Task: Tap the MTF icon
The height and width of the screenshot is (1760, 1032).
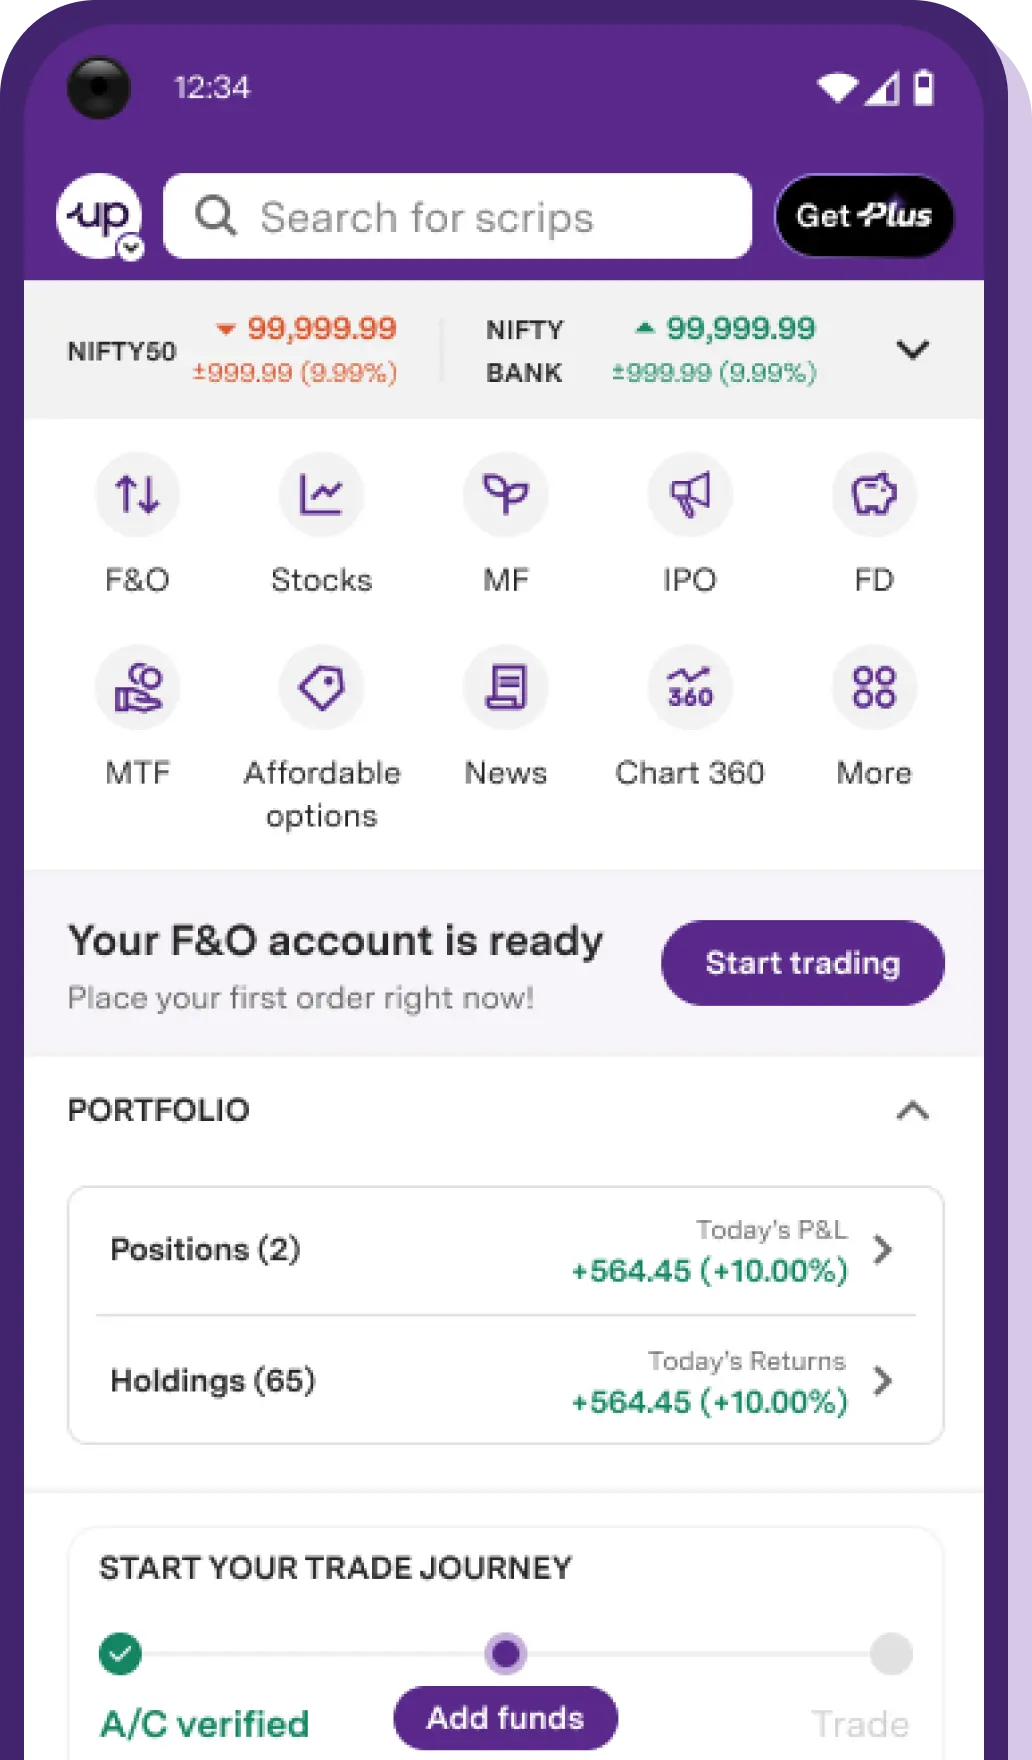Action: click(137, 687)
